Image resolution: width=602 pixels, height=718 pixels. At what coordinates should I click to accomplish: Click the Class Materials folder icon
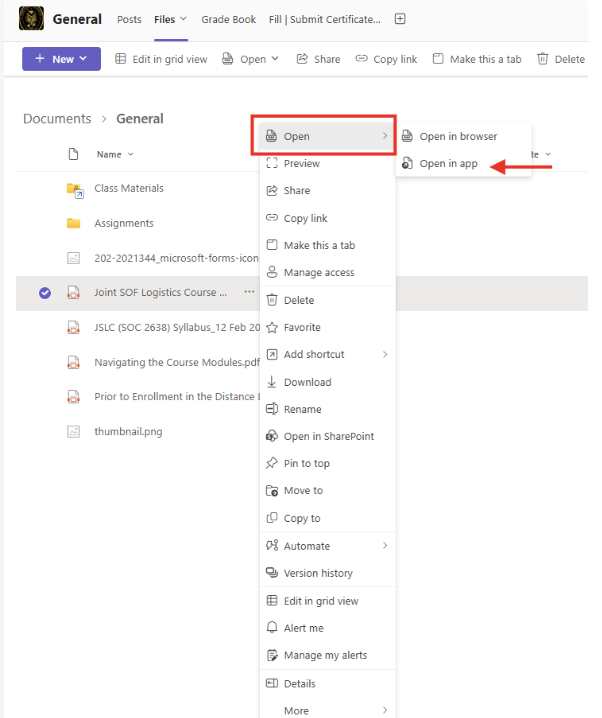(73, 188)
